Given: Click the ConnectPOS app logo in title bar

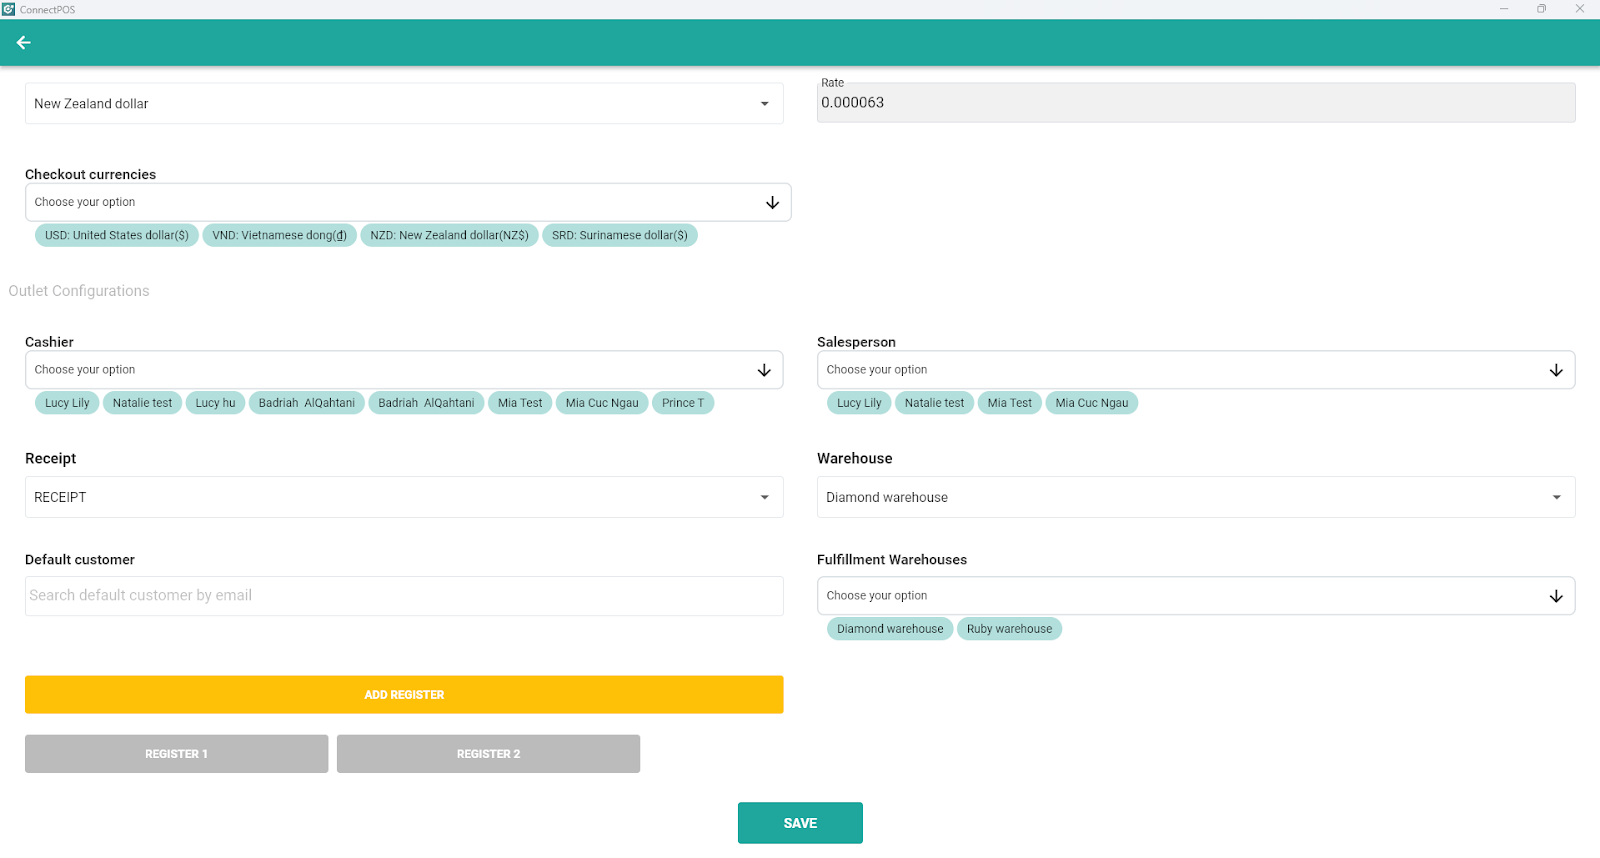Looking at the screenshot, I should click(9, 9).
